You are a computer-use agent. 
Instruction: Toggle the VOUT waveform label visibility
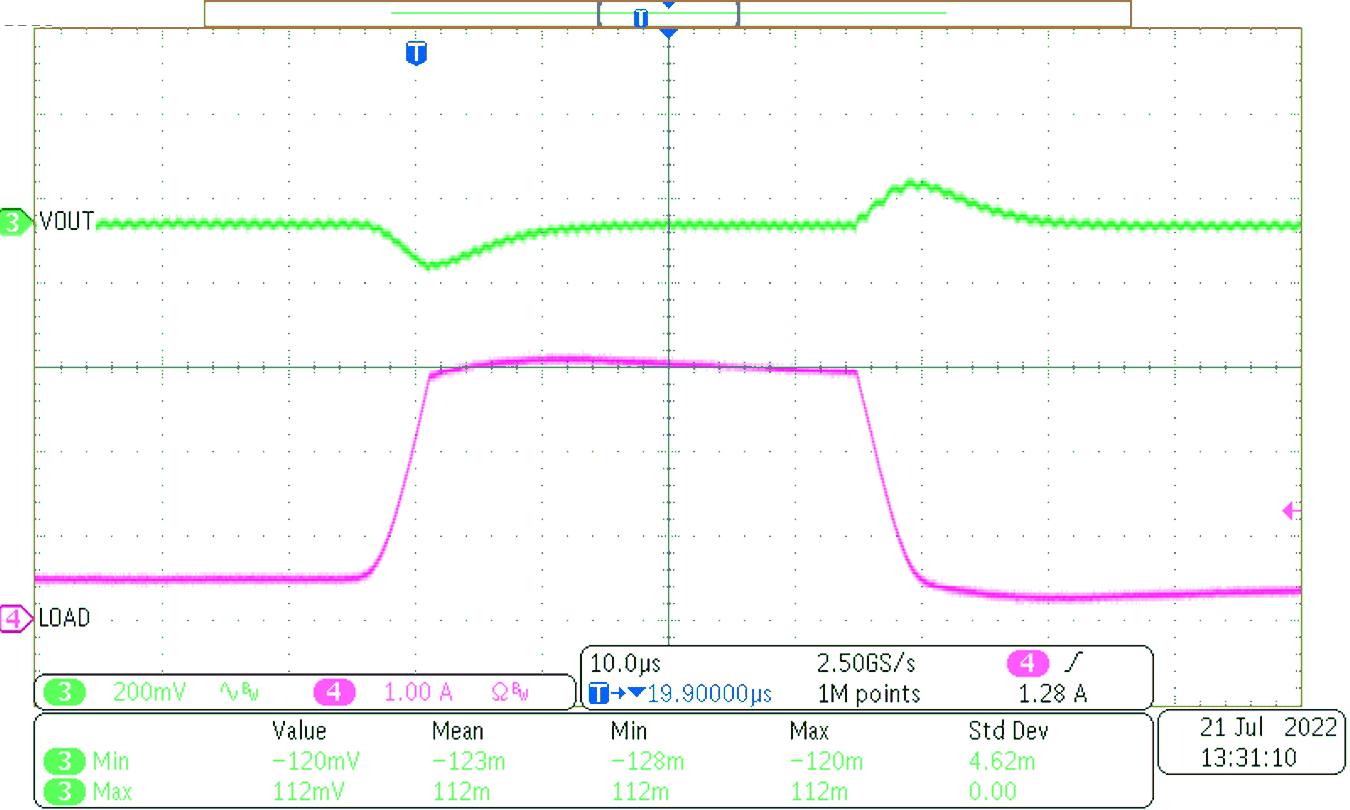[67, 223]
